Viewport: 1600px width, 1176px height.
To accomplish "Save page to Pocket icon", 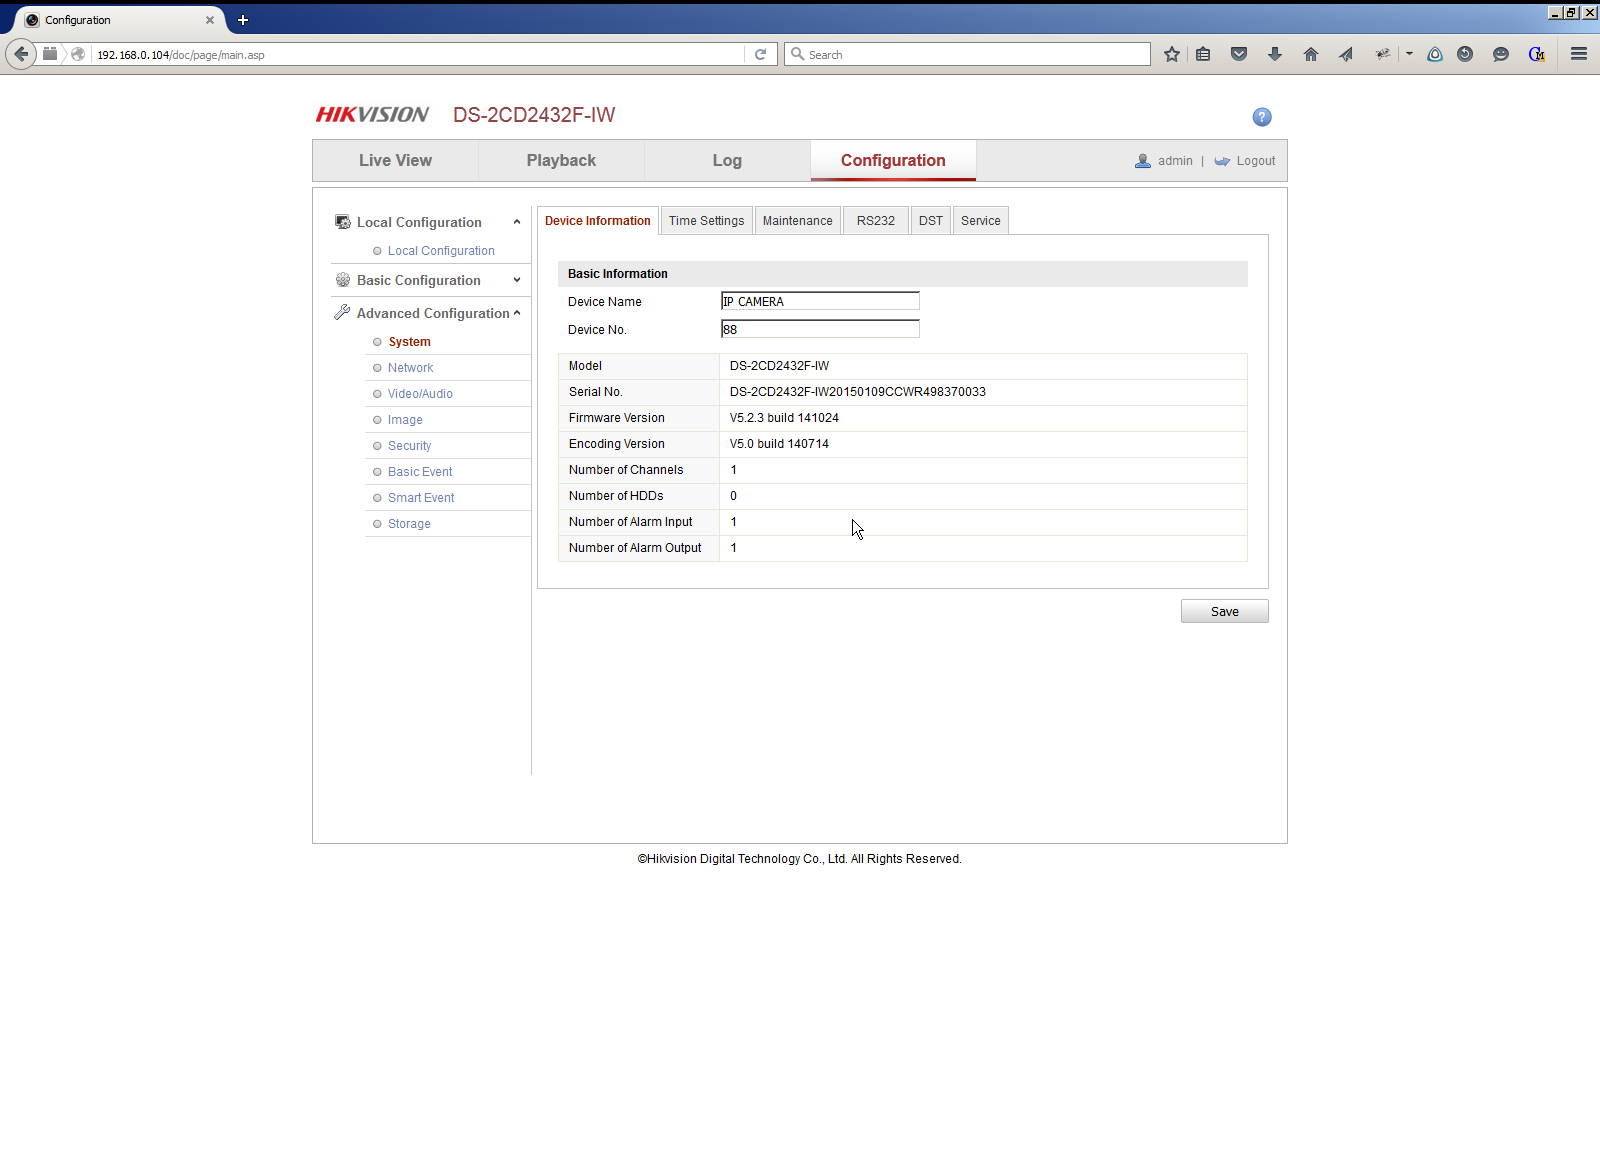I will pos(1239,54).
